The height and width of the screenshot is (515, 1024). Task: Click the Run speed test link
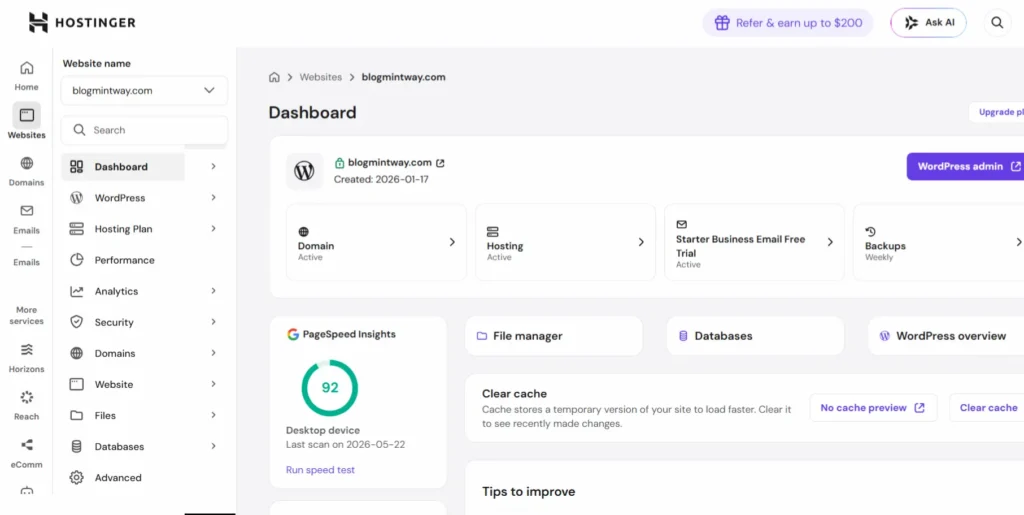click(320, 470)
